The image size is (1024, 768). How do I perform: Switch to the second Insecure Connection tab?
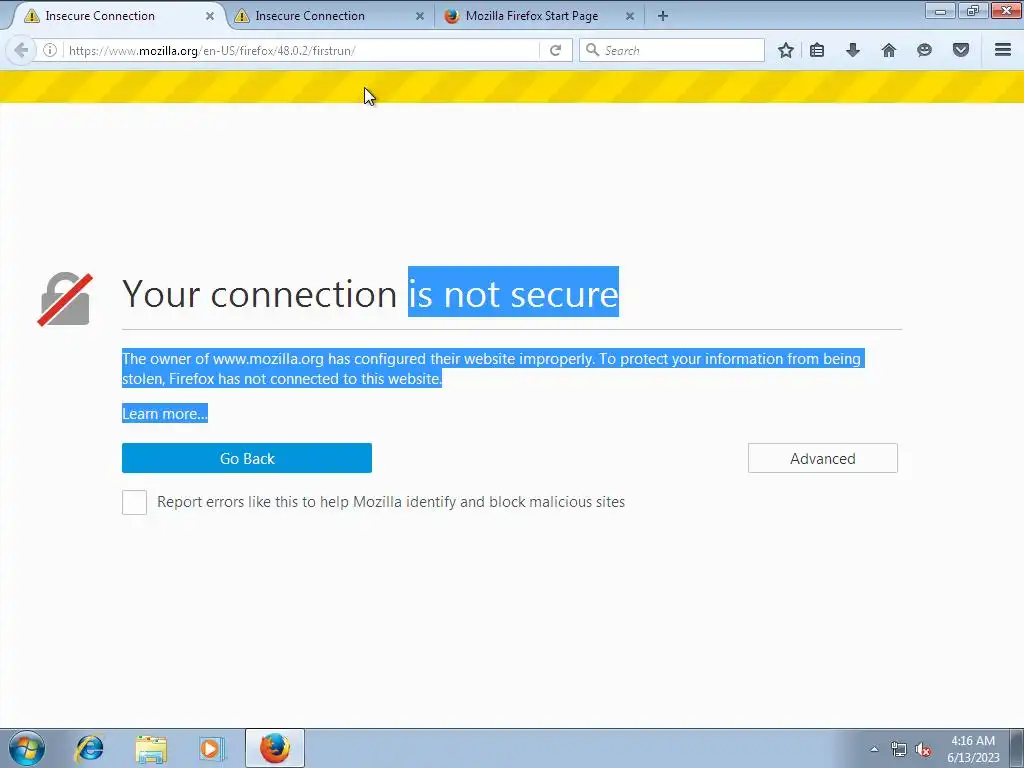pos(330,16)
